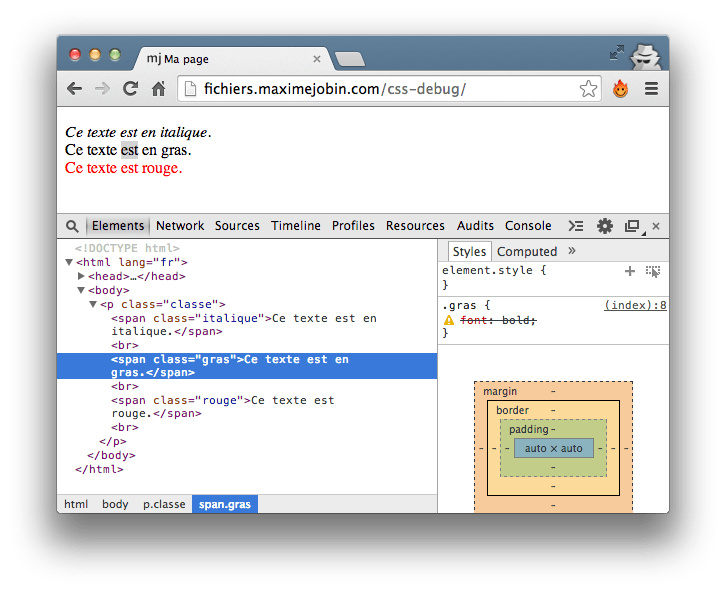The height and width of the screenshot is (592, 726).
Task: Show the console drawer icon
Action: pos(576,226)
